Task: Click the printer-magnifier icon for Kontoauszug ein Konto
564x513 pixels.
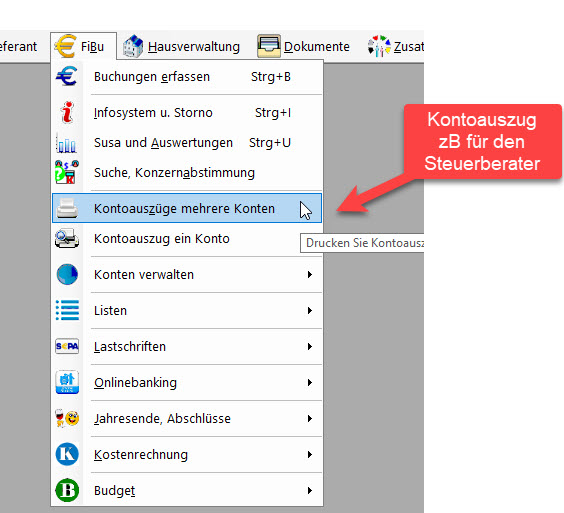Action: click(67, 238)
